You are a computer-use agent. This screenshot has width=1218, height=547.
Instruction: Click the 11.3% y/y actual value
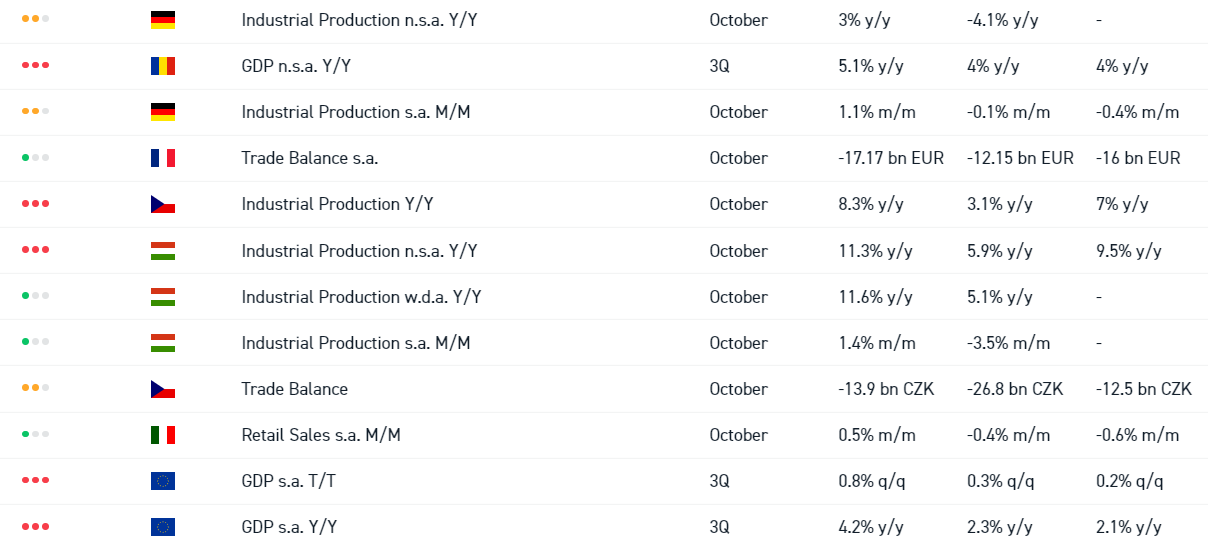point(875,251)
